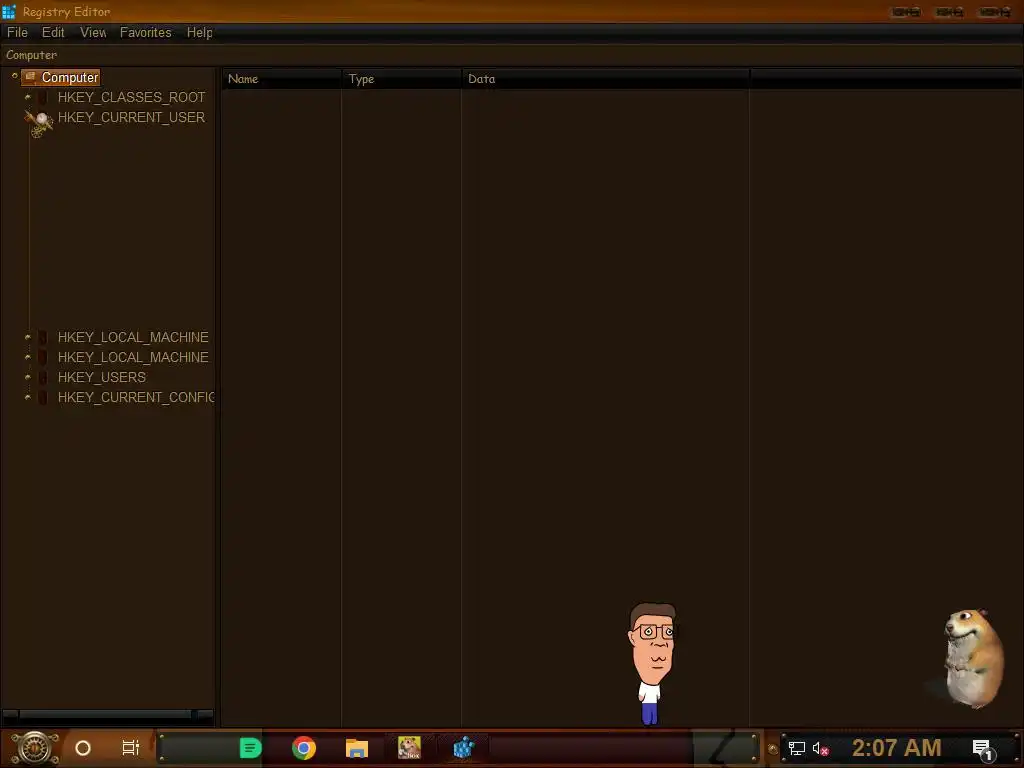Select the HKEY_CLASSES_ROOT label
This screenshot has height=768, width=1024.
131,97
